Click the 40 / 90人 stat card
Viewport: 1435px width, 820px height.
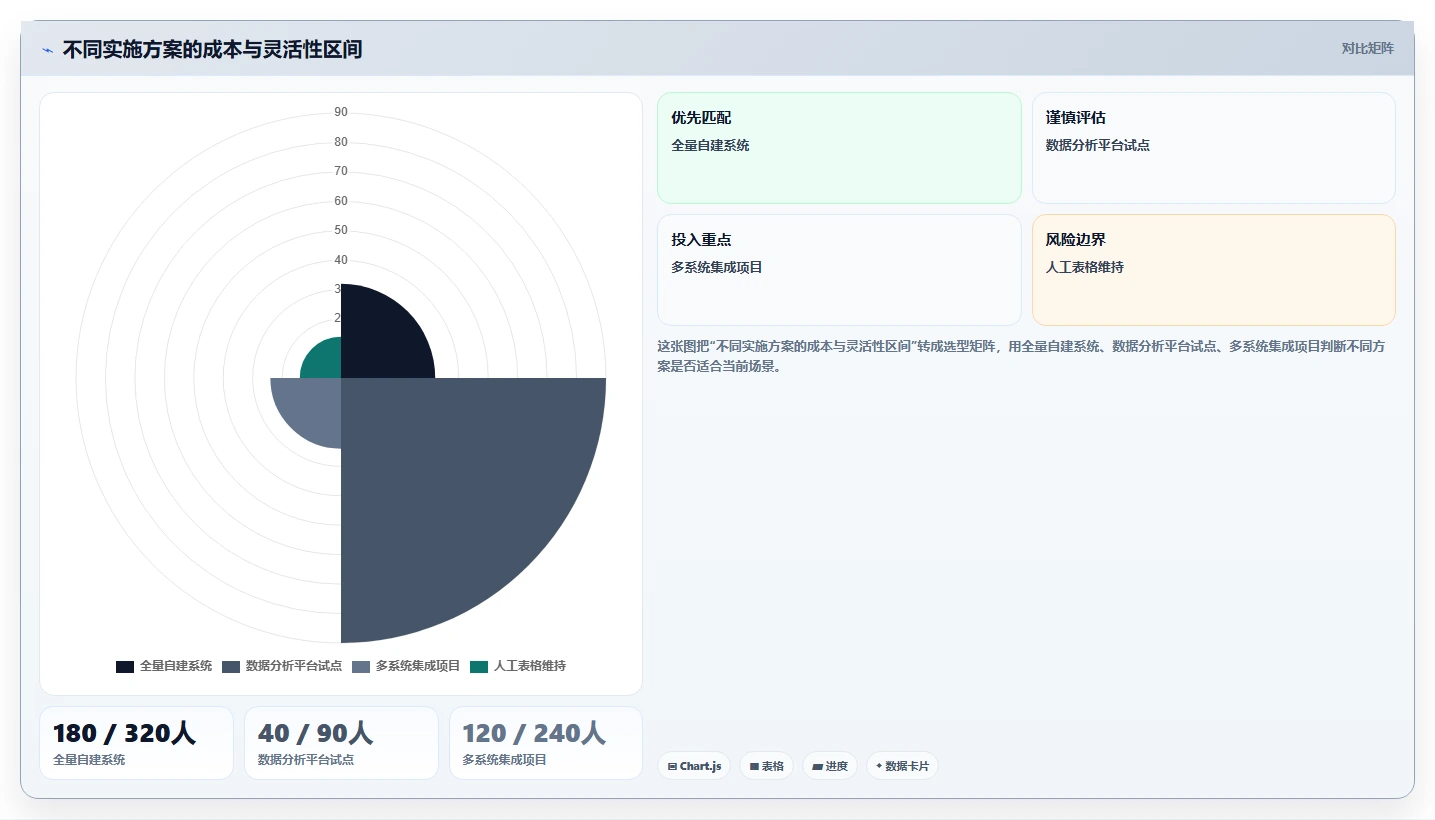coord(341,743)
